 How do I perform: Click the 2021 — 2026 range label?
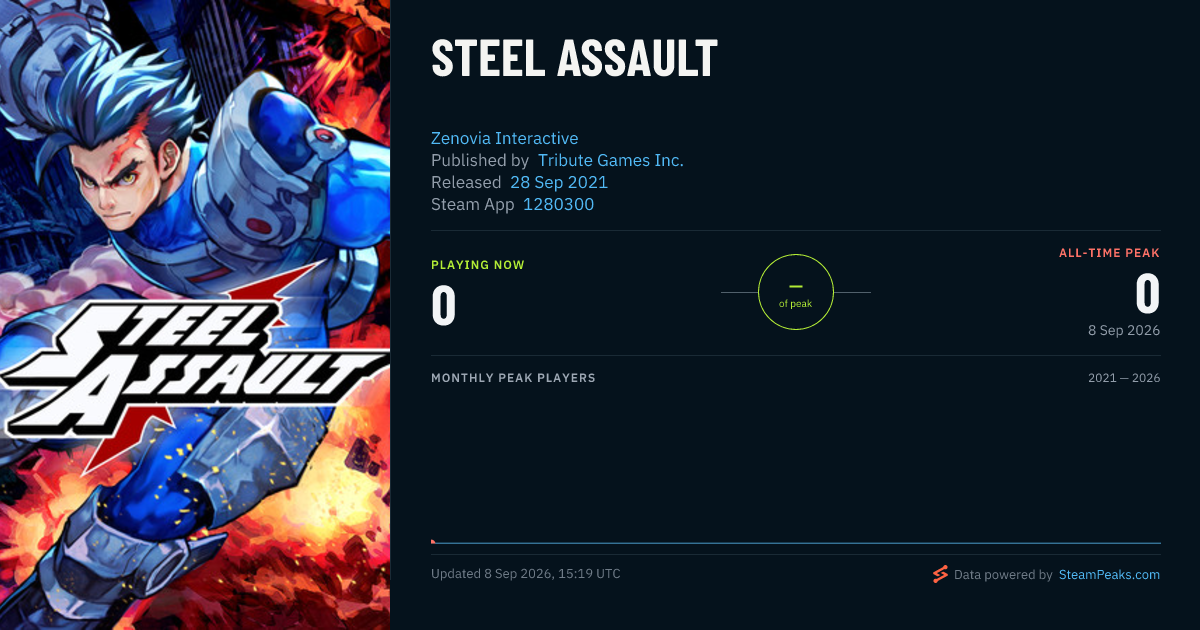(x=1125, y=378)
